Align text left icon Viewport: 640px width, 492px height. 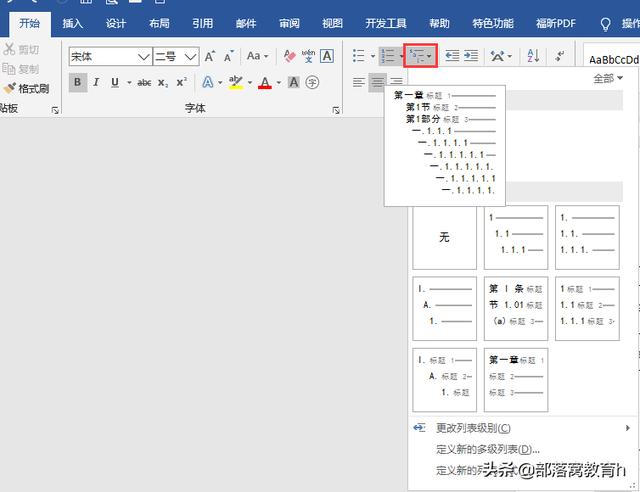point(359,82)
